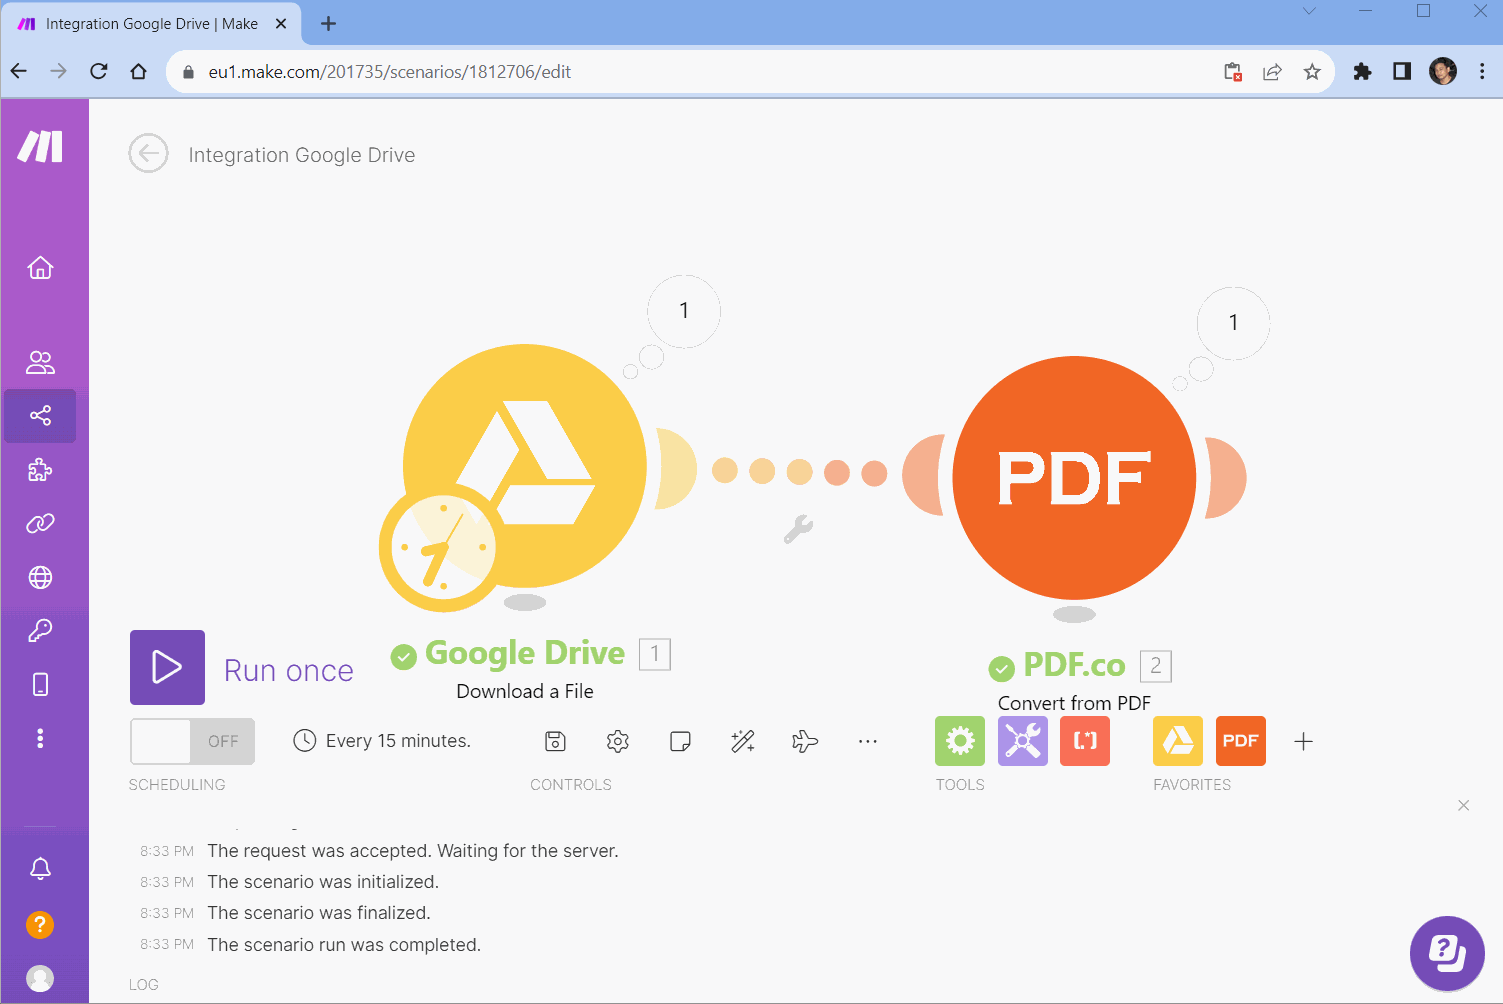Open the Team users icon
Image resolution: width=1503 pixels, height=1004 pixels.
40,362
